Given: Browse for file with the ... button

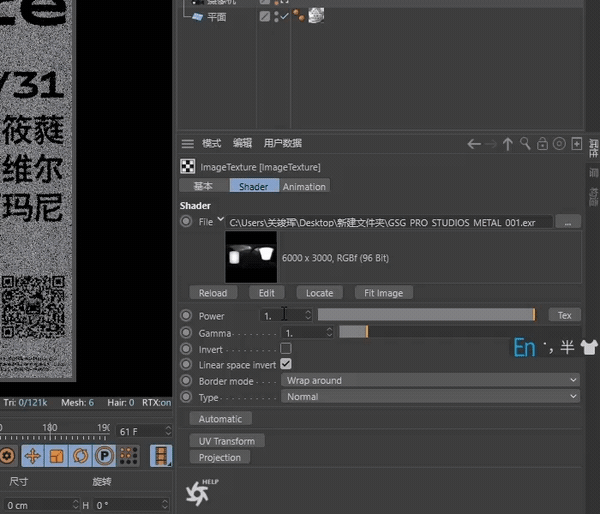Looking at the screenshot, I should point(568,222).
